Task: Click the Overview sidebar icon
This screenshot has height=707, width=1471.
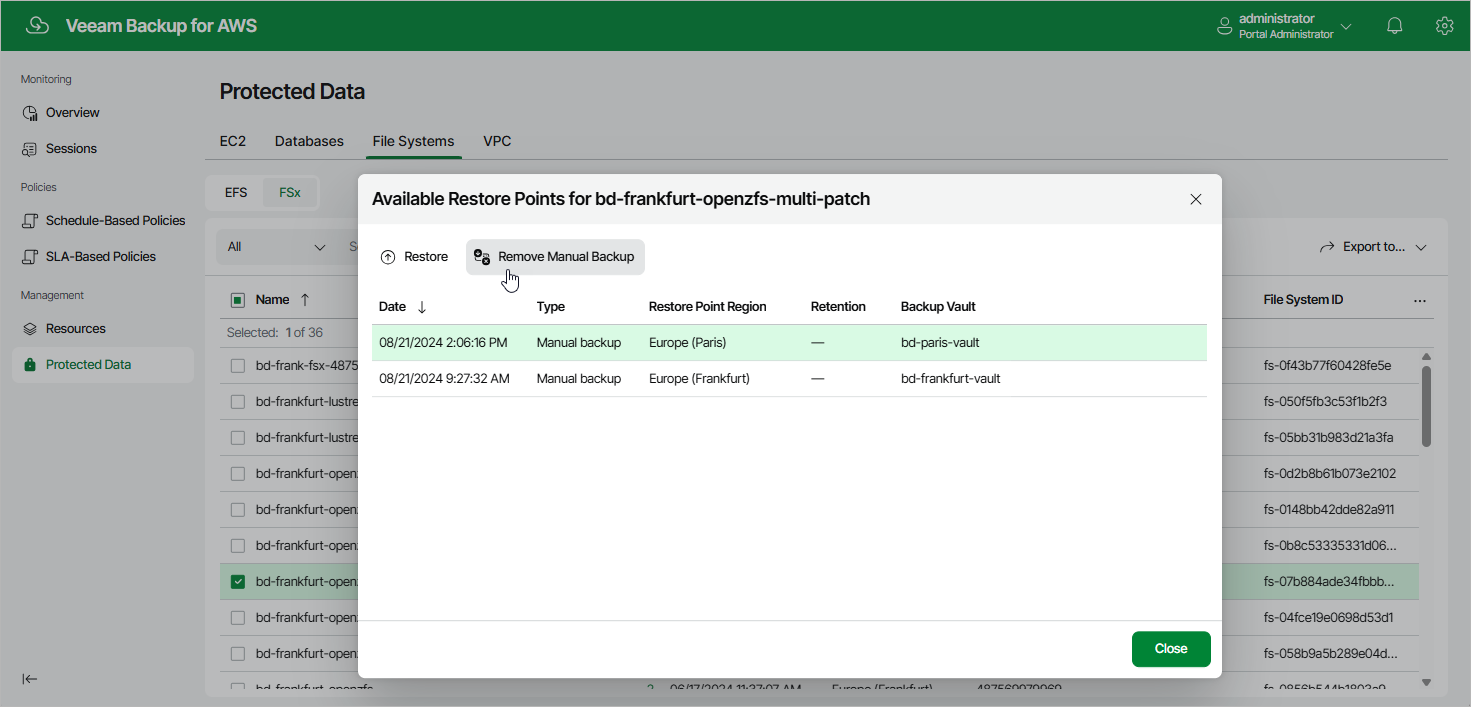Action: click(x=30, y=113)
